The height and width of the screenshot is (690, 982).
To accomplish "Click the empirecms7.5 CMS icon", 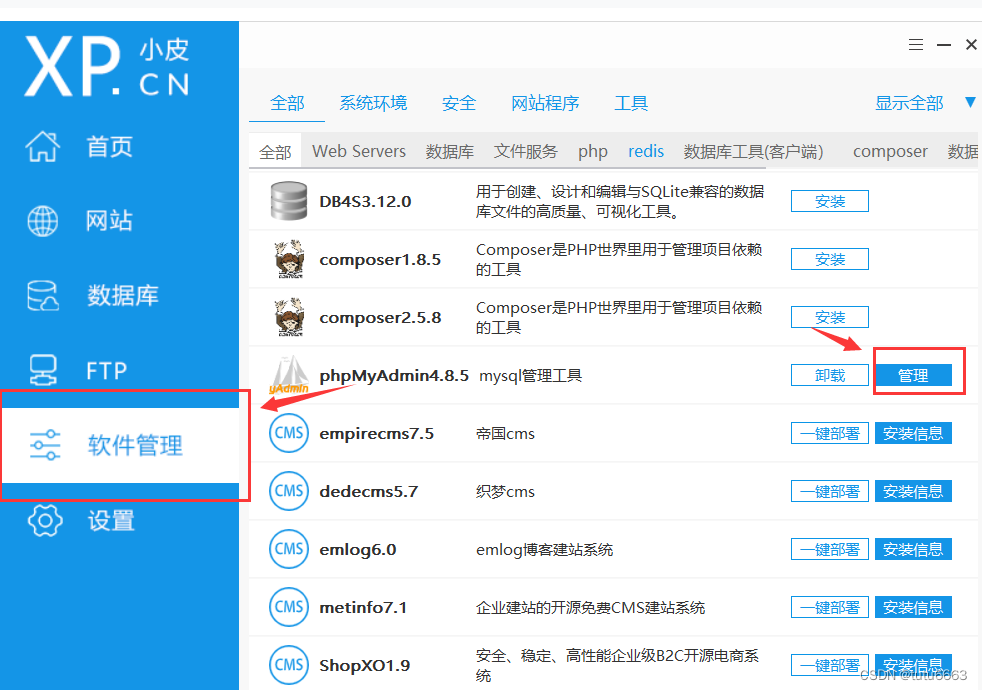I will (x=289, y=433).
